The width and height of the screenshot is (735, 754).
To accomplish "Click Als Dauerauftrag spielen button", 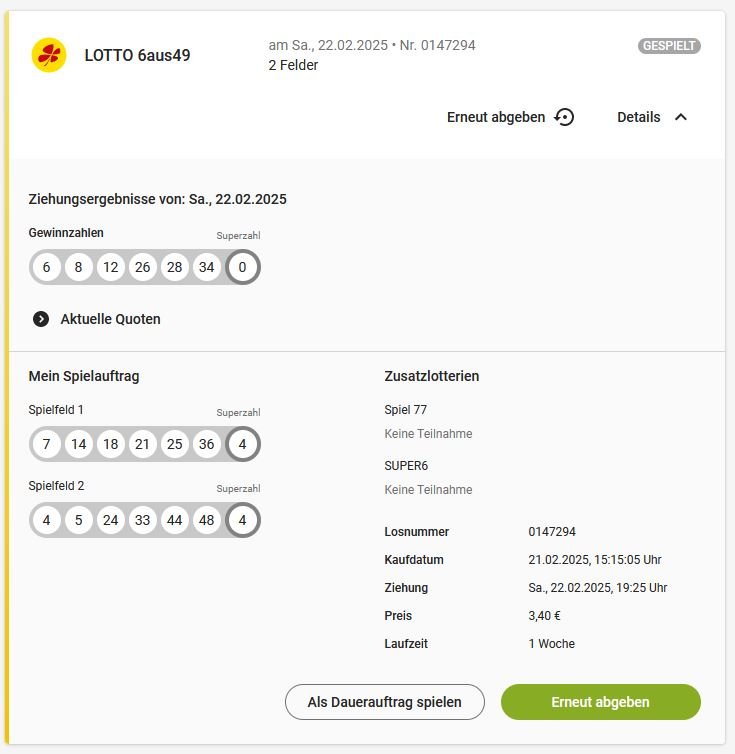I will coord(384,702).
